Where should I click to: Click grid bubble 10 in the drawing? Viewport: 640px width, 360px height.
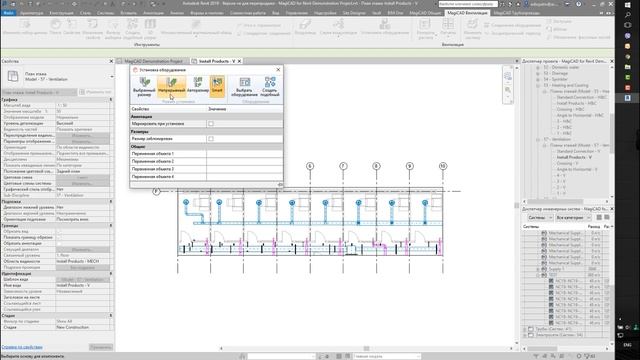tap(443, 166)
